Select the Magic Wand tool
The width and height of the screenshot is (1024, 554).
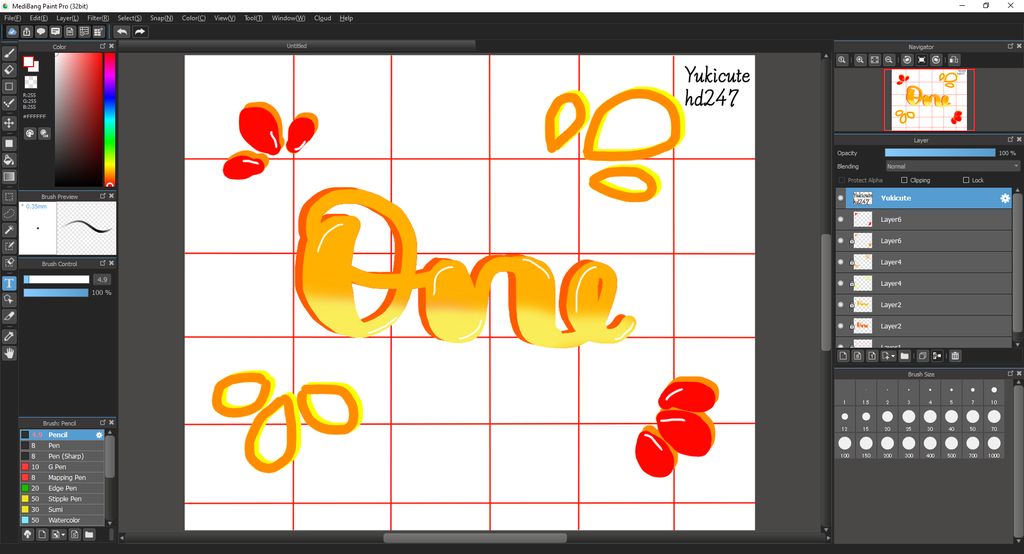tap(9, 230)
